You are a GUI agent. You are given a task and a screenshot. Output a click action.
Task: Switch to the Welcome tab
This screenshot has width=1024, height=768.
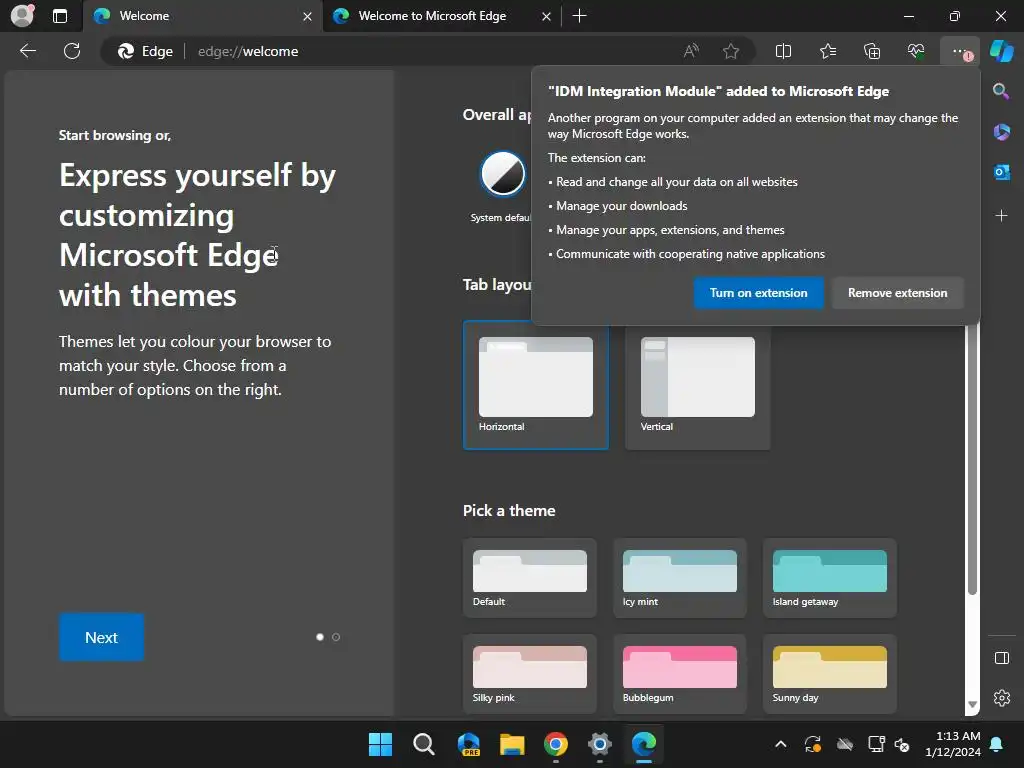(202, 16)
